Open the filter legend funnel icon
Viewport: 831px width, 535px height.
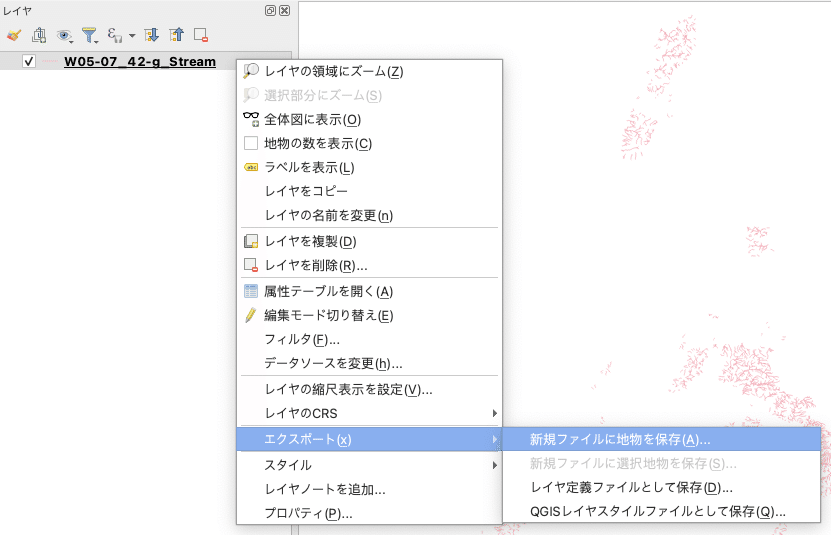[90, 36]
